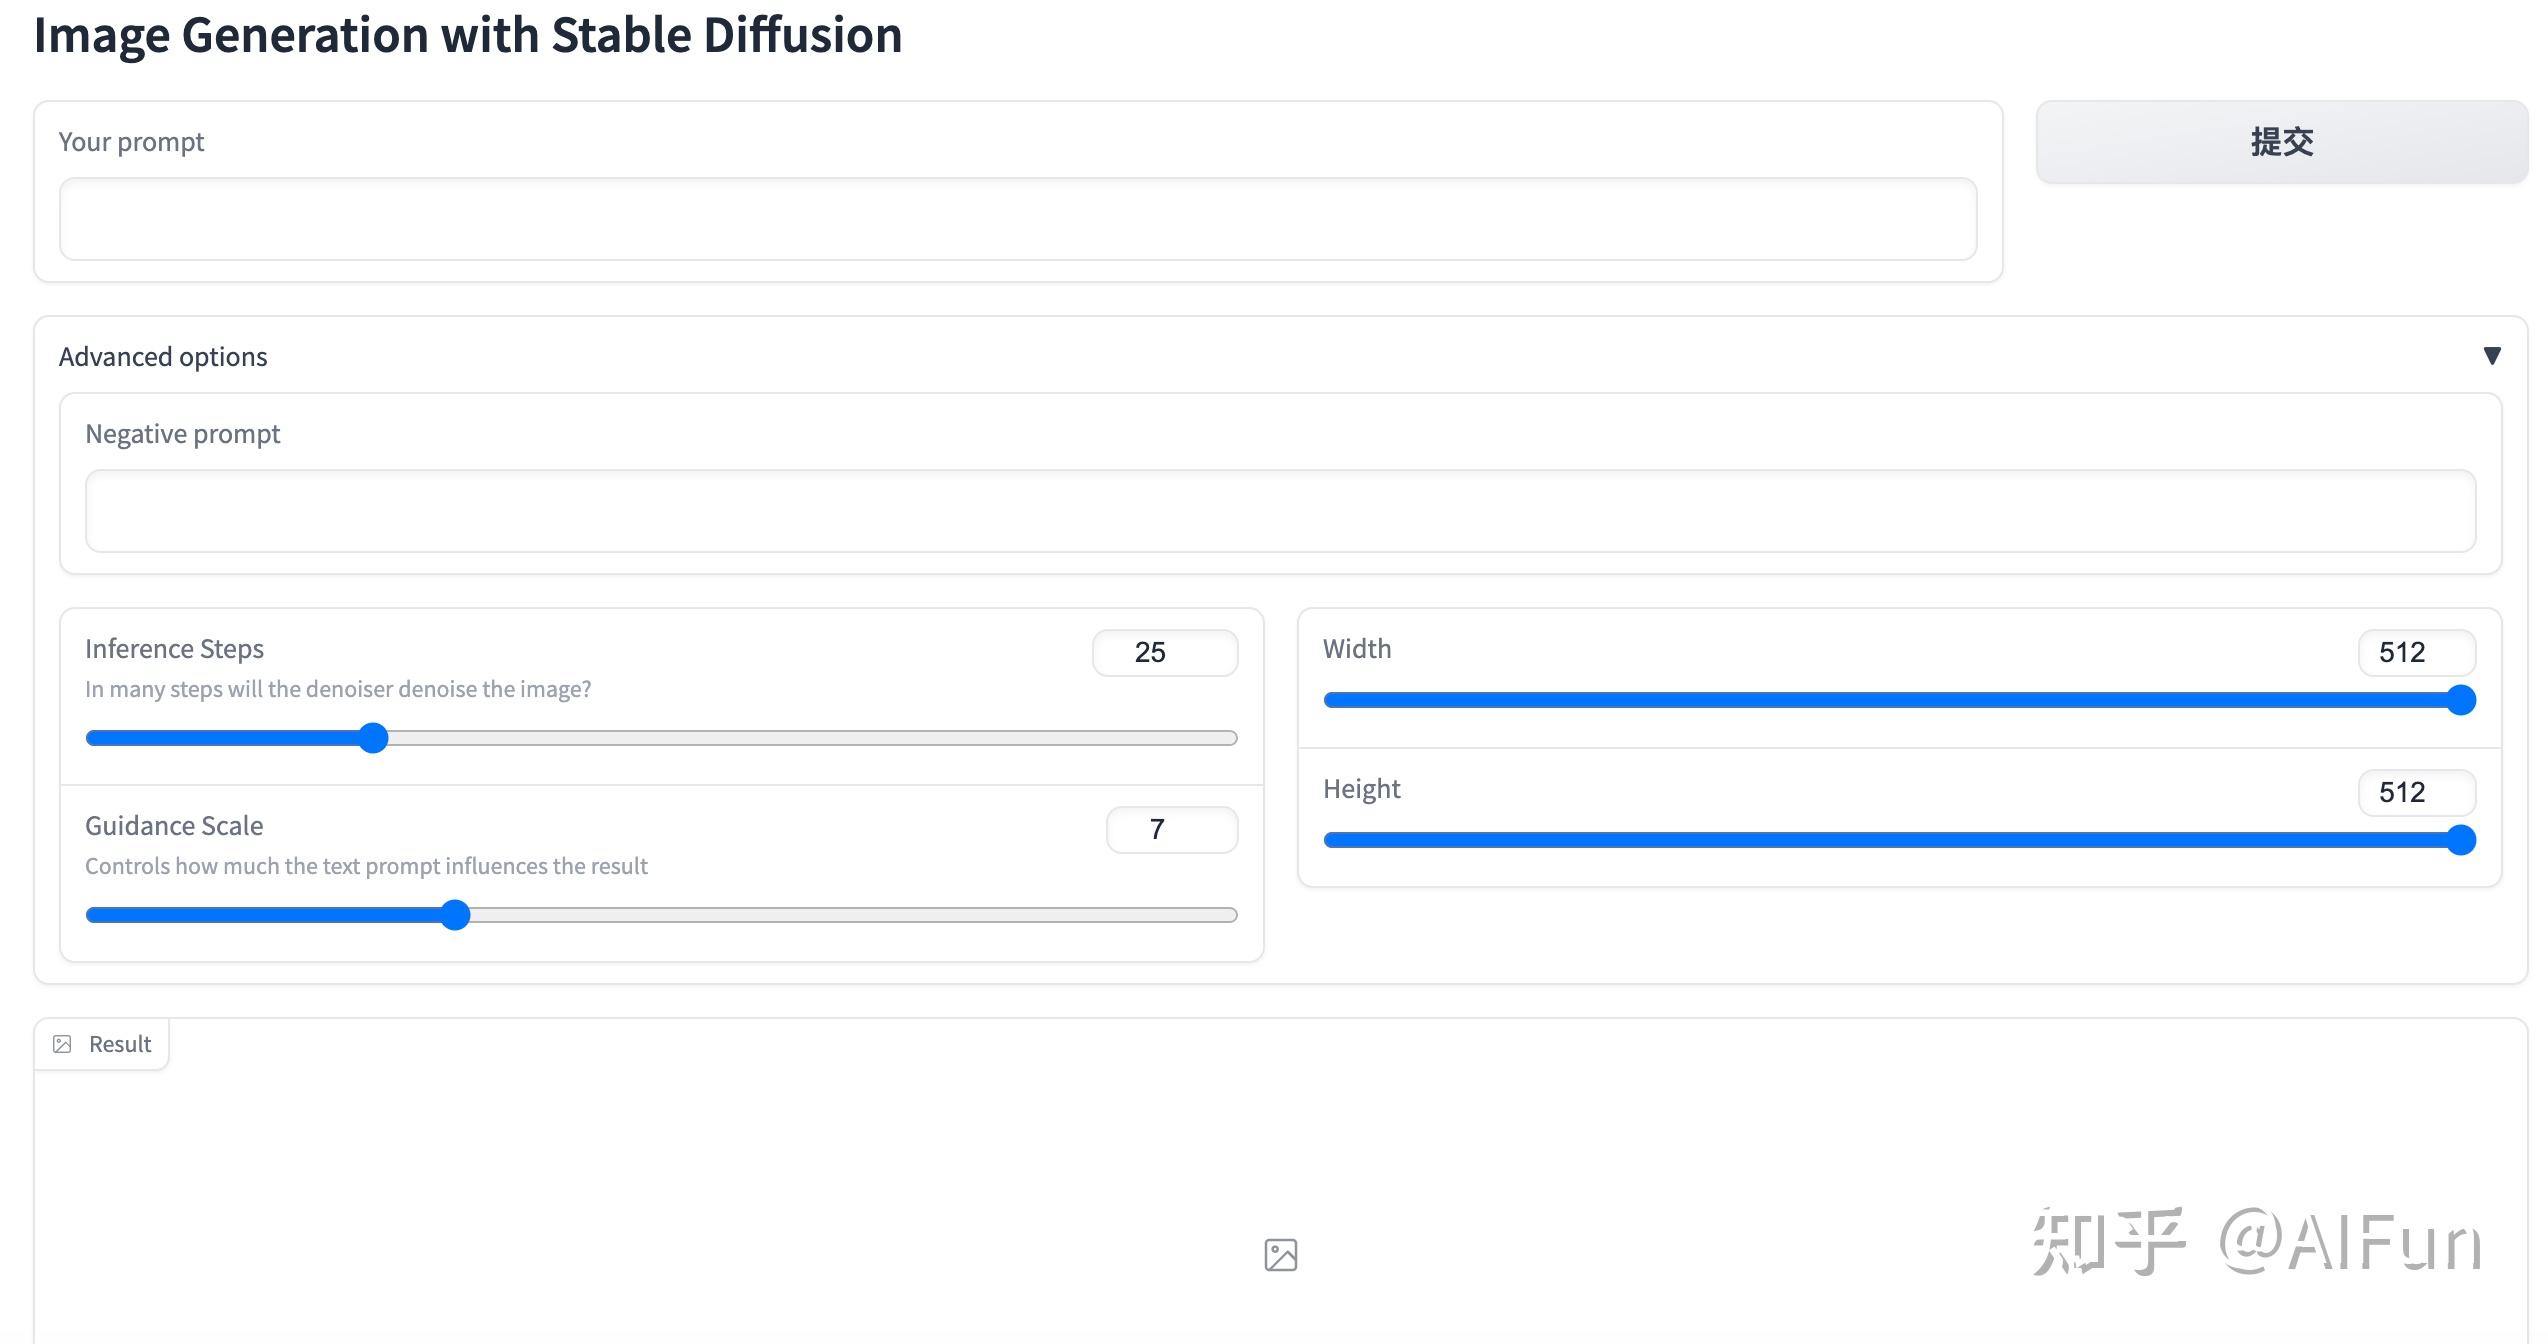Focus the Your prompt text field
This screenshot has width=2548, height=1344.
[1017, 219]
